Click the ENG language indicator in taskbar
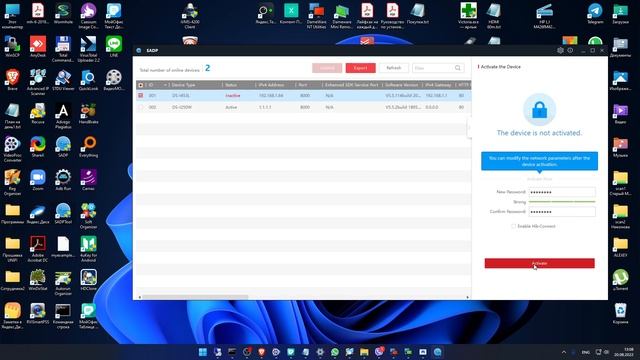Screen dimensions: 640x360 [586, 352]
